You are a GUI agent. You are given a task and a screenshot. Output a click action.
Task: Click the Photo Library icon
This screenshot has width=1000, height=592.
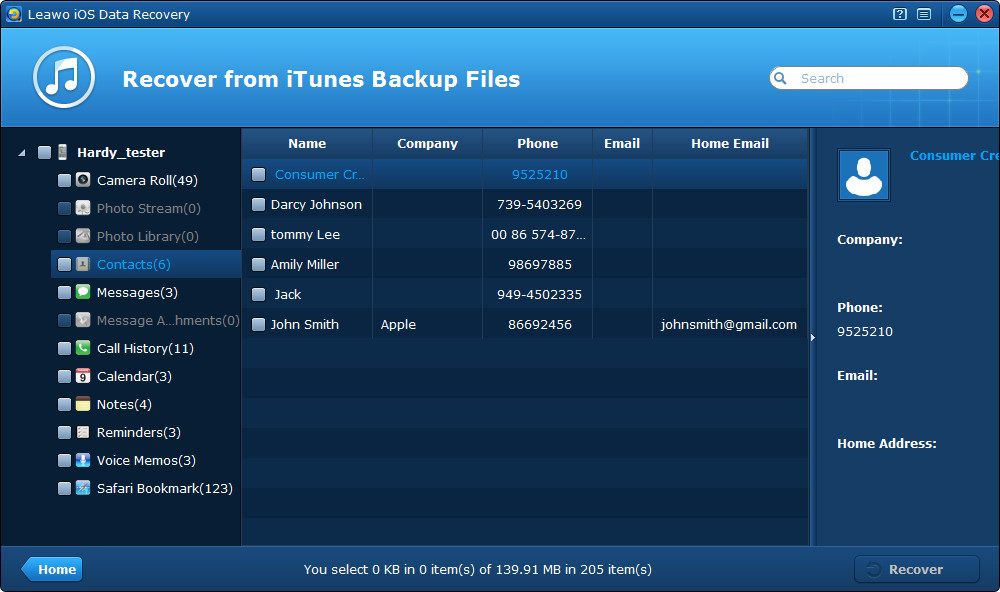tap(83, 236)
